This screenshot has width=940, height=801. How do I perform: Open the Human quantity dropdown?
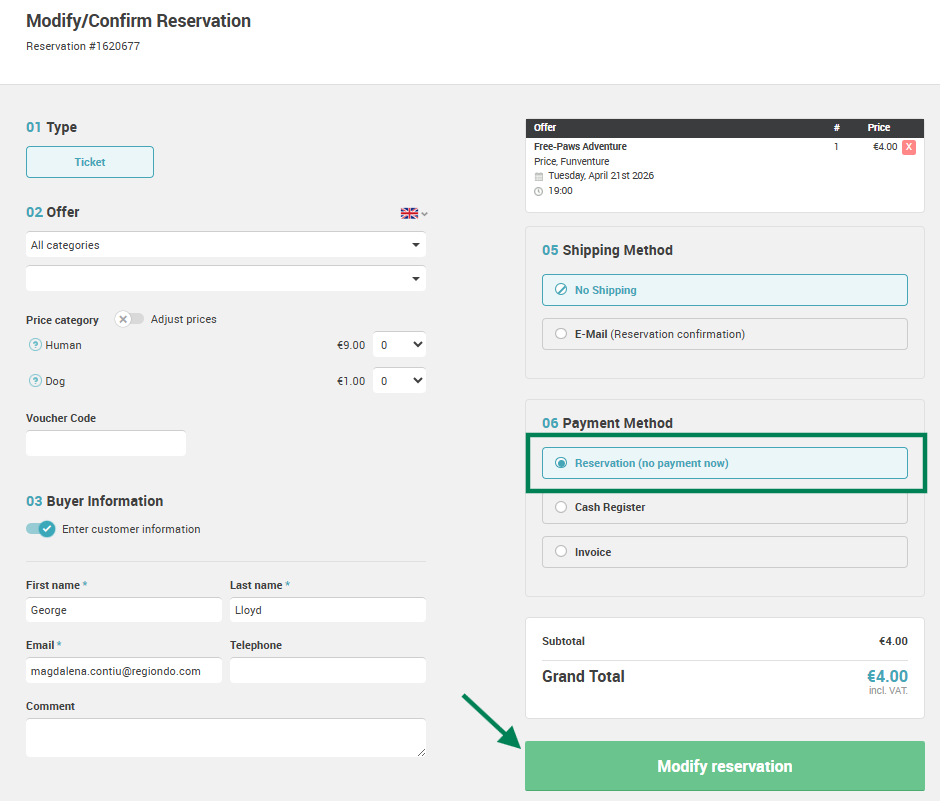(399, 345)
